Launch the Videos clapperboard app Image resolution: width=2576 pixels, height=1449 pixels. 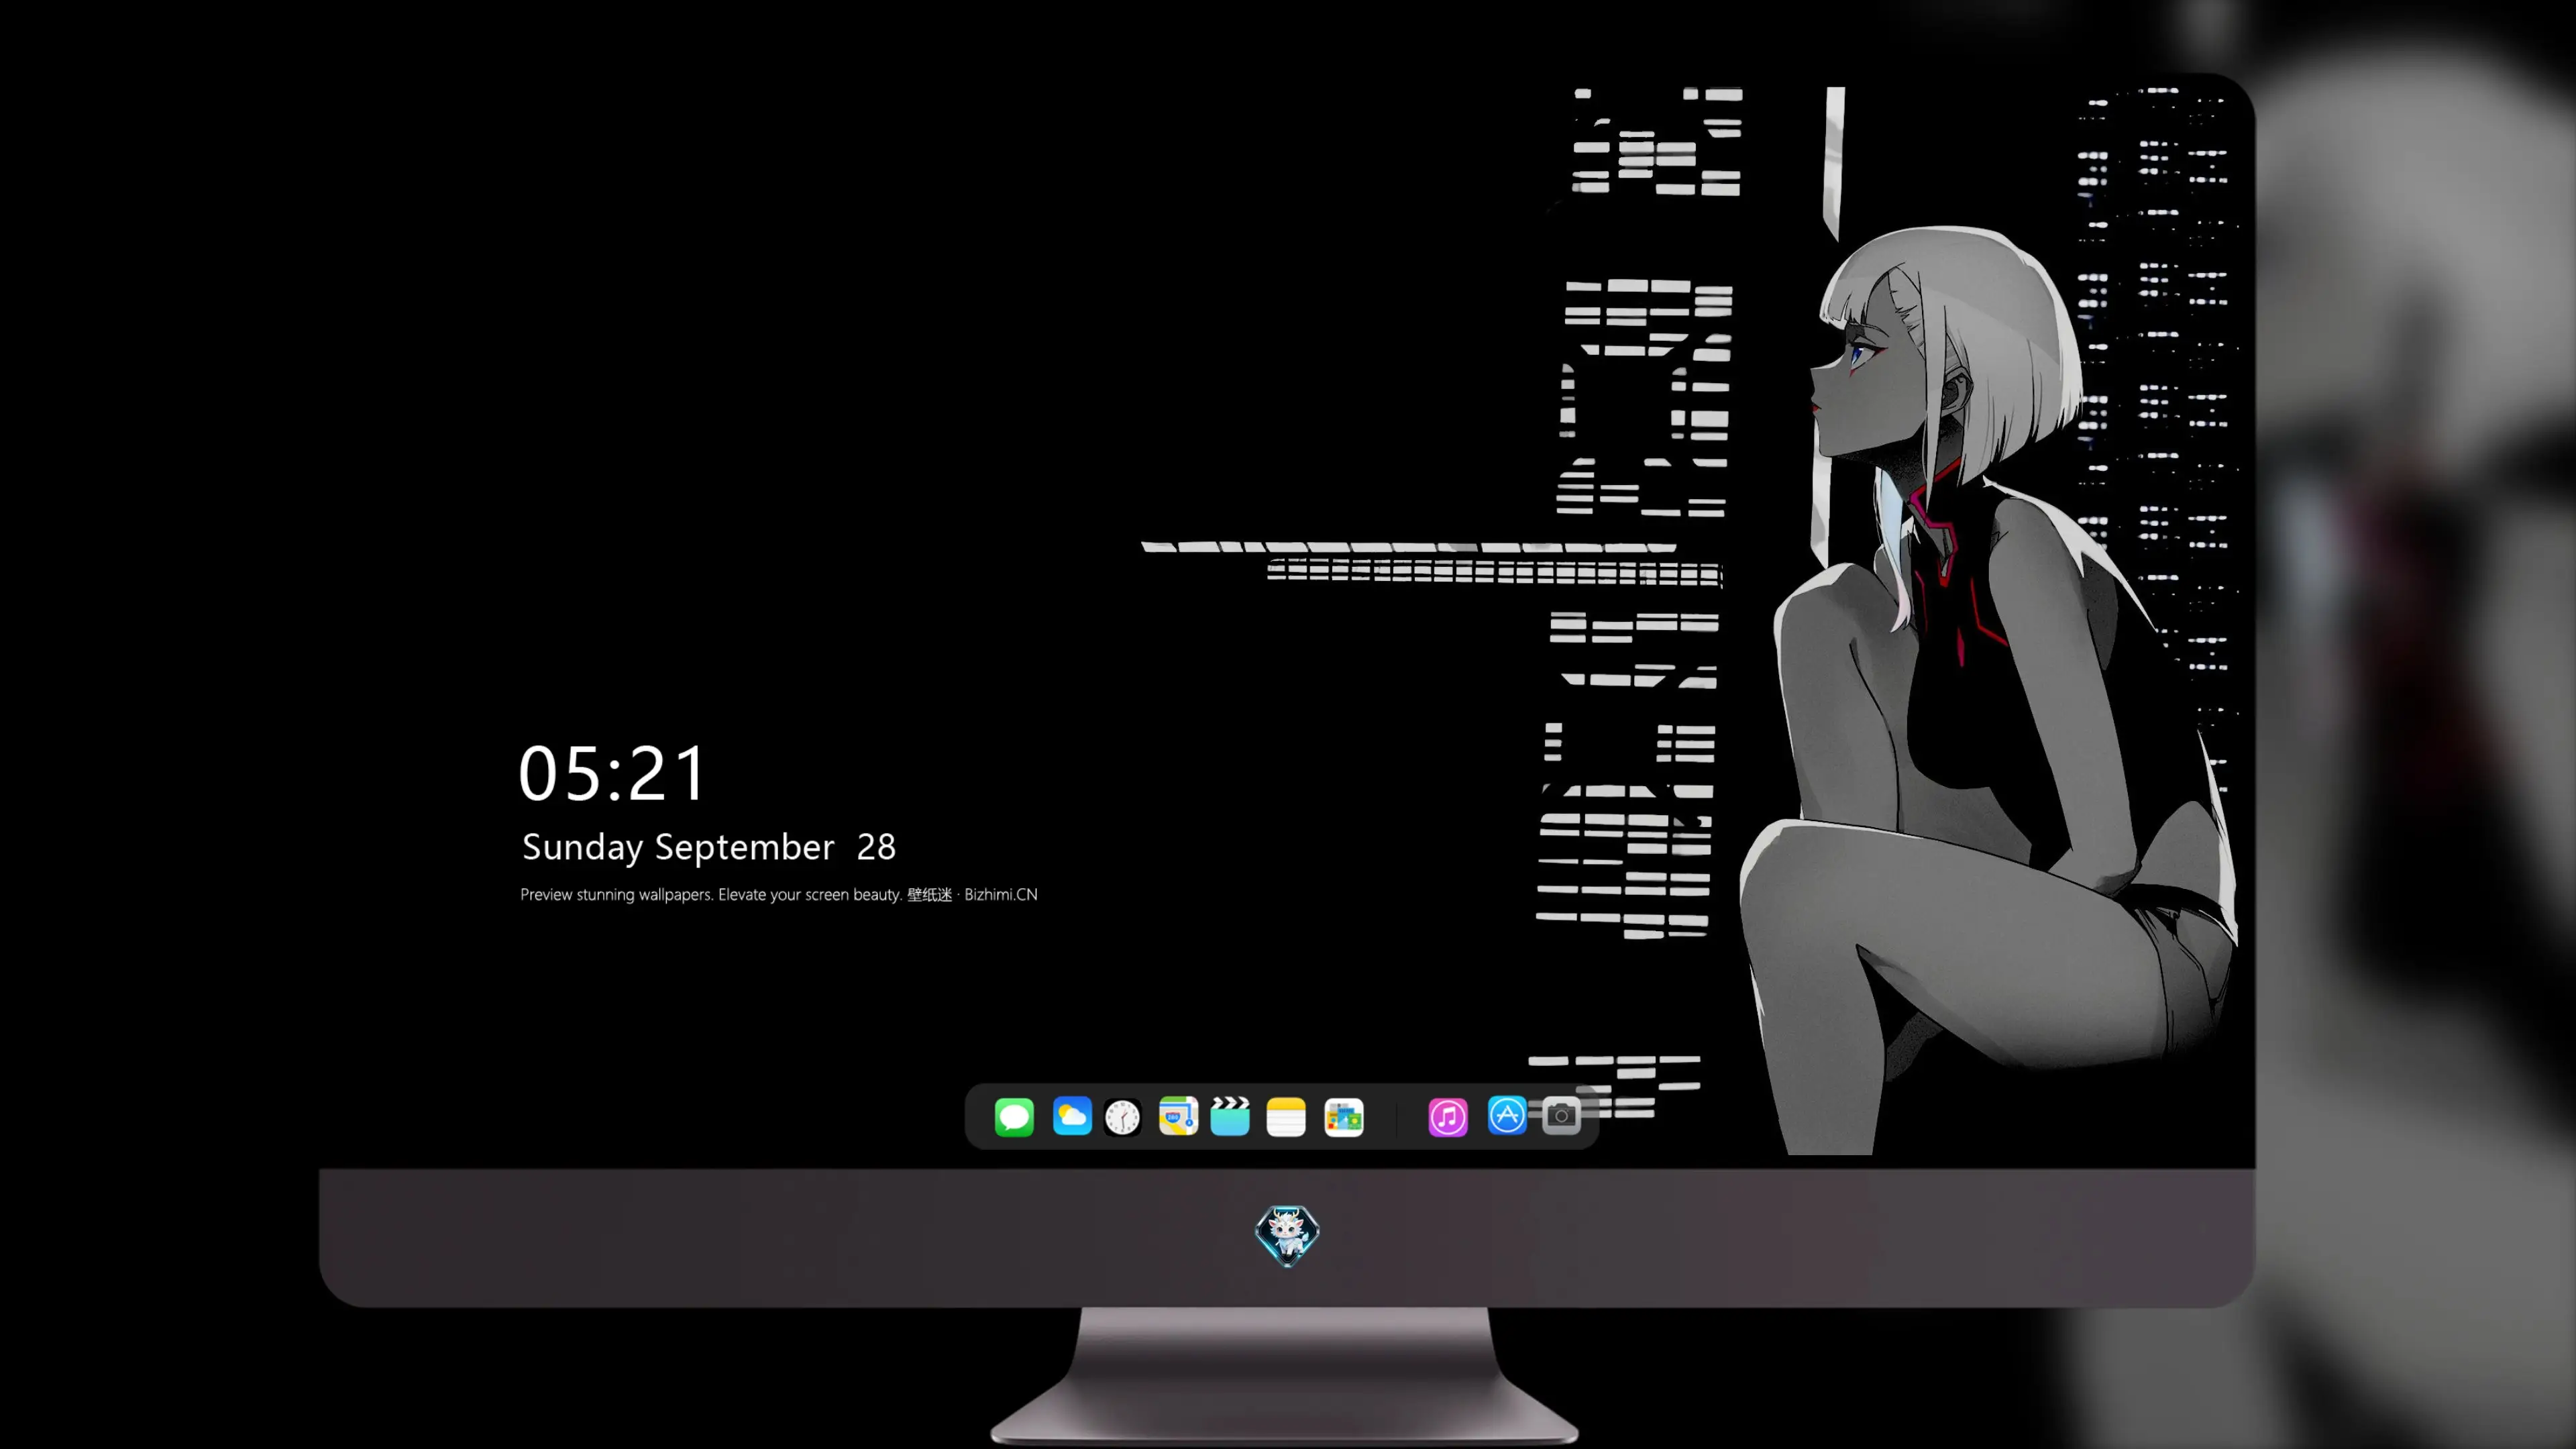click(1230, 1116)
